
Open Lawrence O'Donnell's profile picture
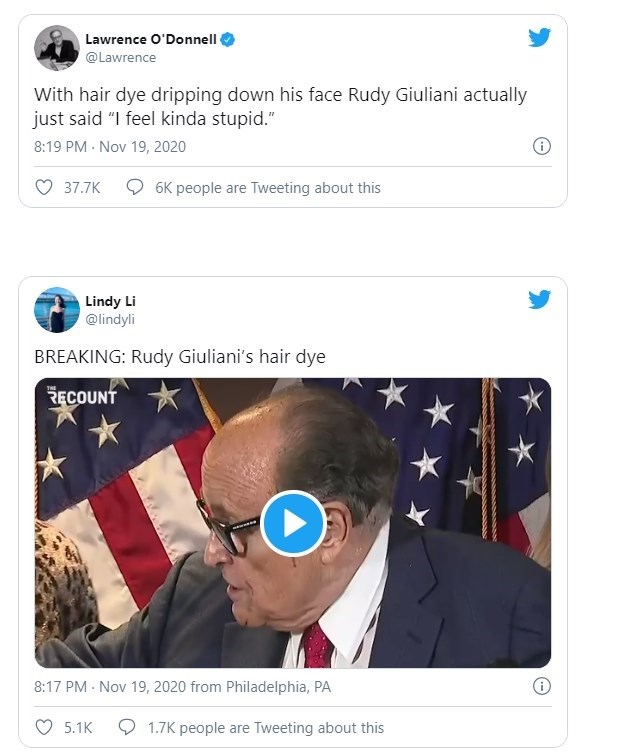pos(57,48)
